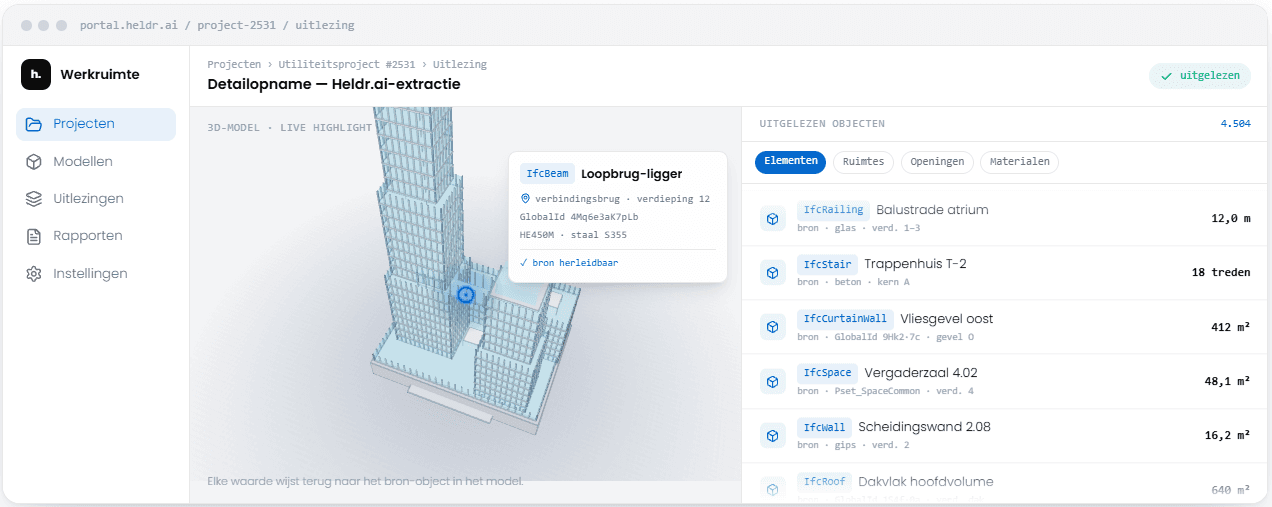
Task: Click the 18 treden value
Action: [1221, 272]
